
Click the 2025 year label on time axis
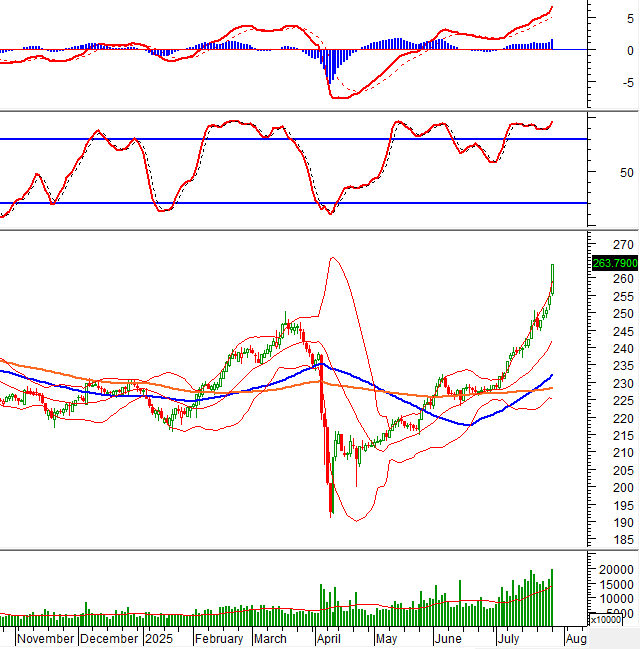(x=159, y=639)
